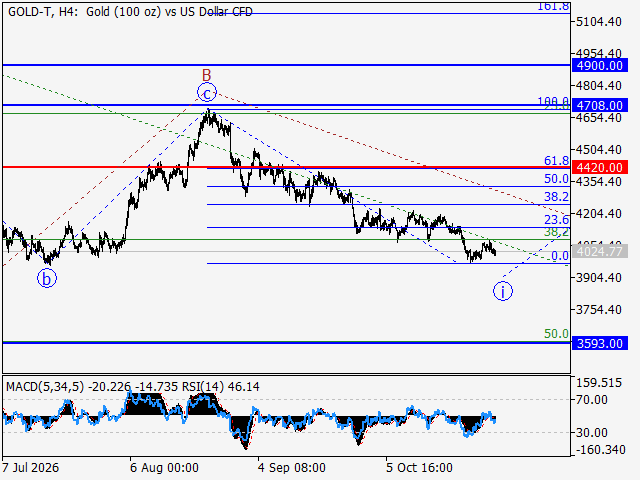Click the 5104.40 price axis value
This screenshot has height=480, width=640.
coord(599,22)
